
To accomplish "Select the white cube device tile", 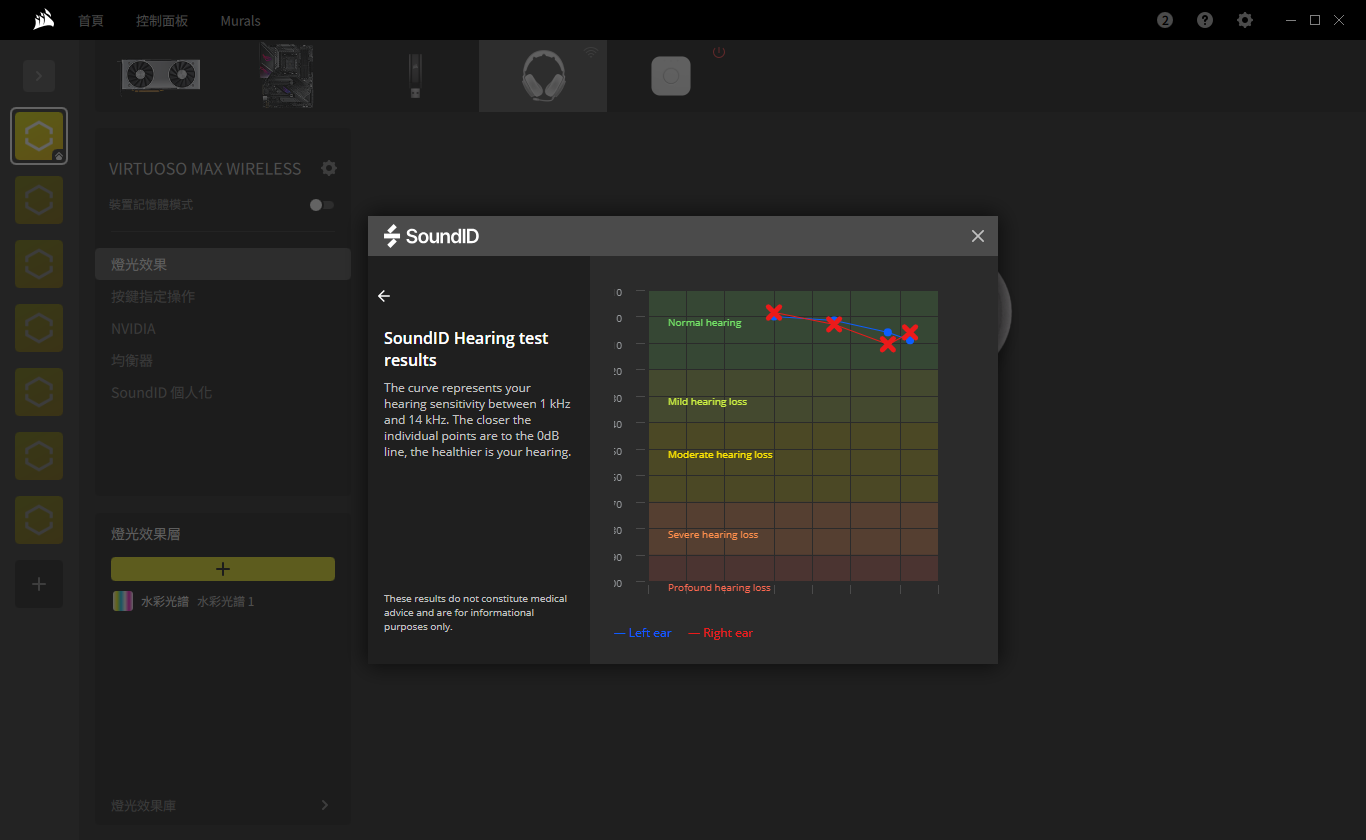I will (671, 76).
